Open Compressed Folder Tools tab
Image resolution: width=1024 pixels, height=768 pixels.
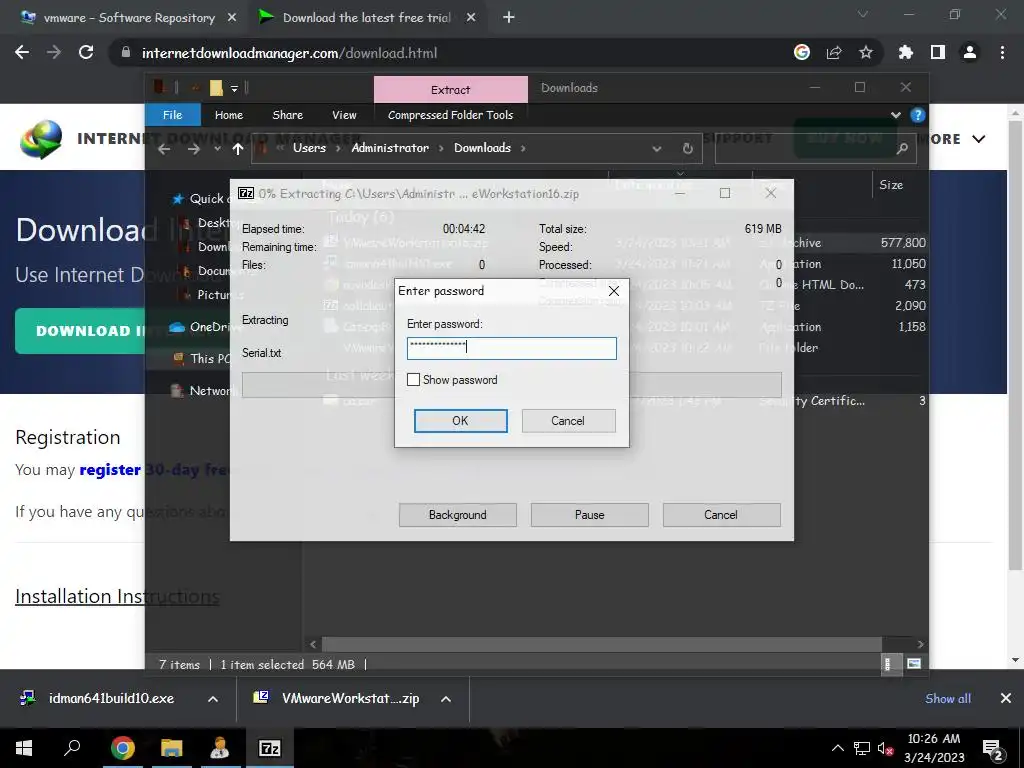click(x=451, y=115)
